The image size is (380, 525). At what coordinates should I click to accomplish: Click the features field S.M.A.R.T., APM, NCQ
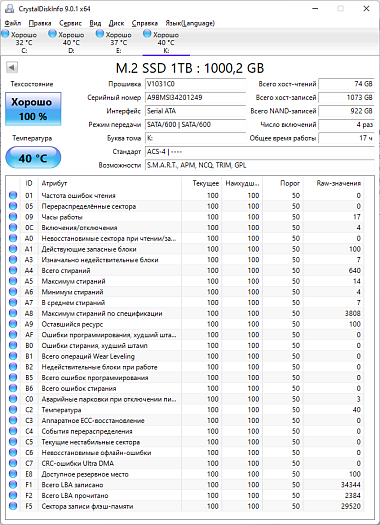tap(259, 165)
